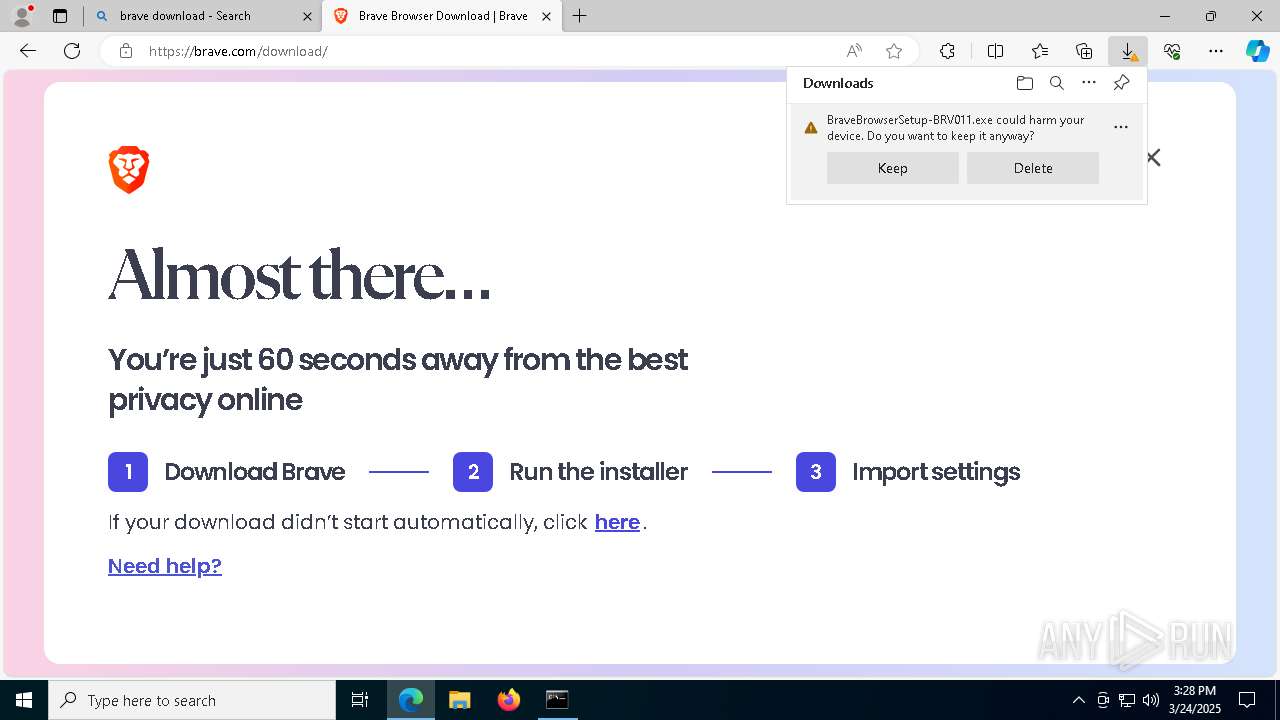Image resolution: width=1280 pixels, height=720 pixels.
Task: Open volume control tray icon
Action: tap(1151, 700)
